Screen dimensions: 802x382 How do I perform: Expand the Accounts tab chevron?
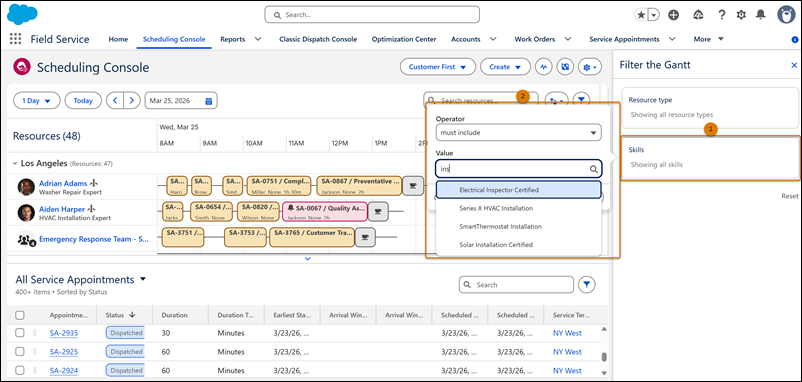click(x=493, y=39)
